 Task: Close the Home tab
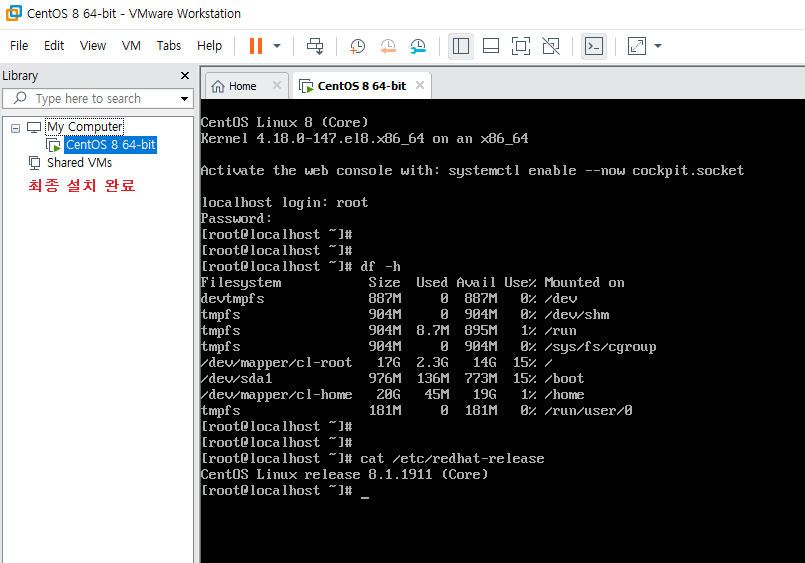[x=277, y=85]
